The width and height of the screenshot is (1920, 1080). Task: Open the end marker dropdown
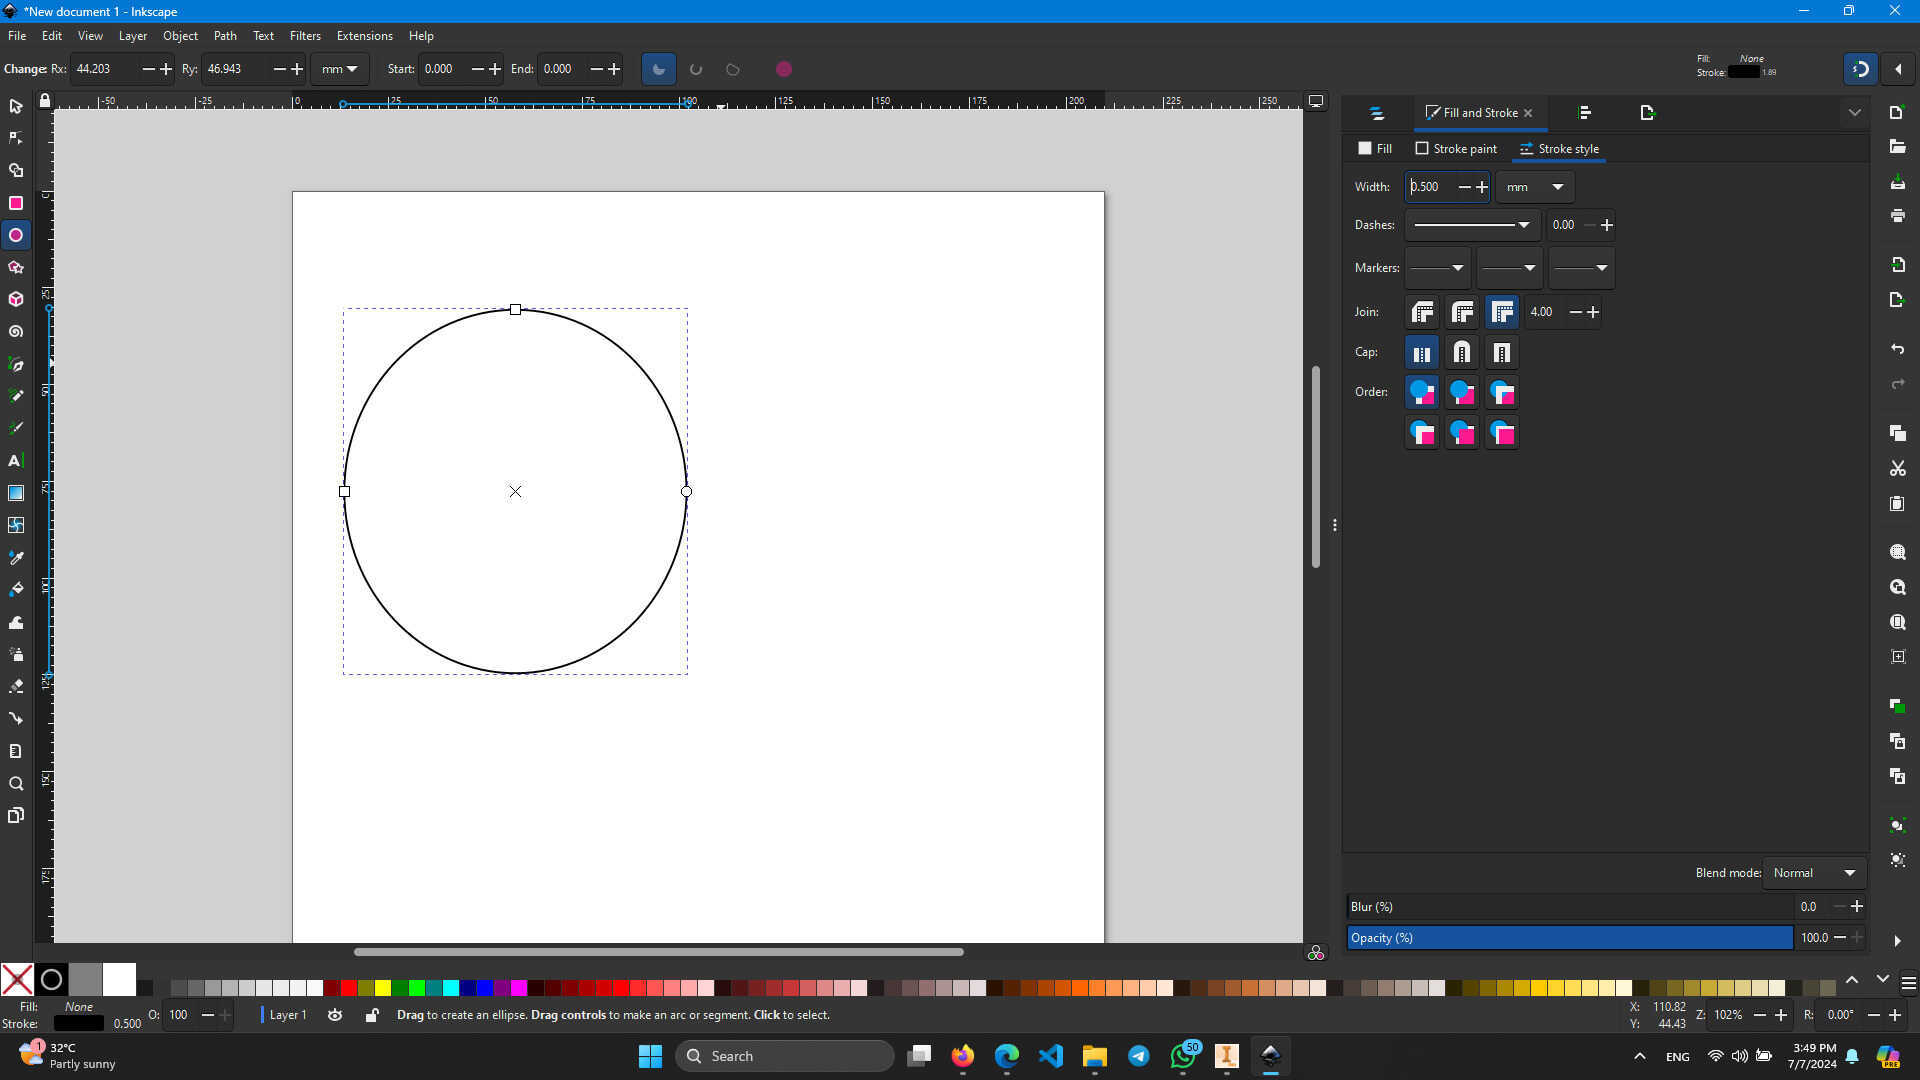coord(1580,268)
